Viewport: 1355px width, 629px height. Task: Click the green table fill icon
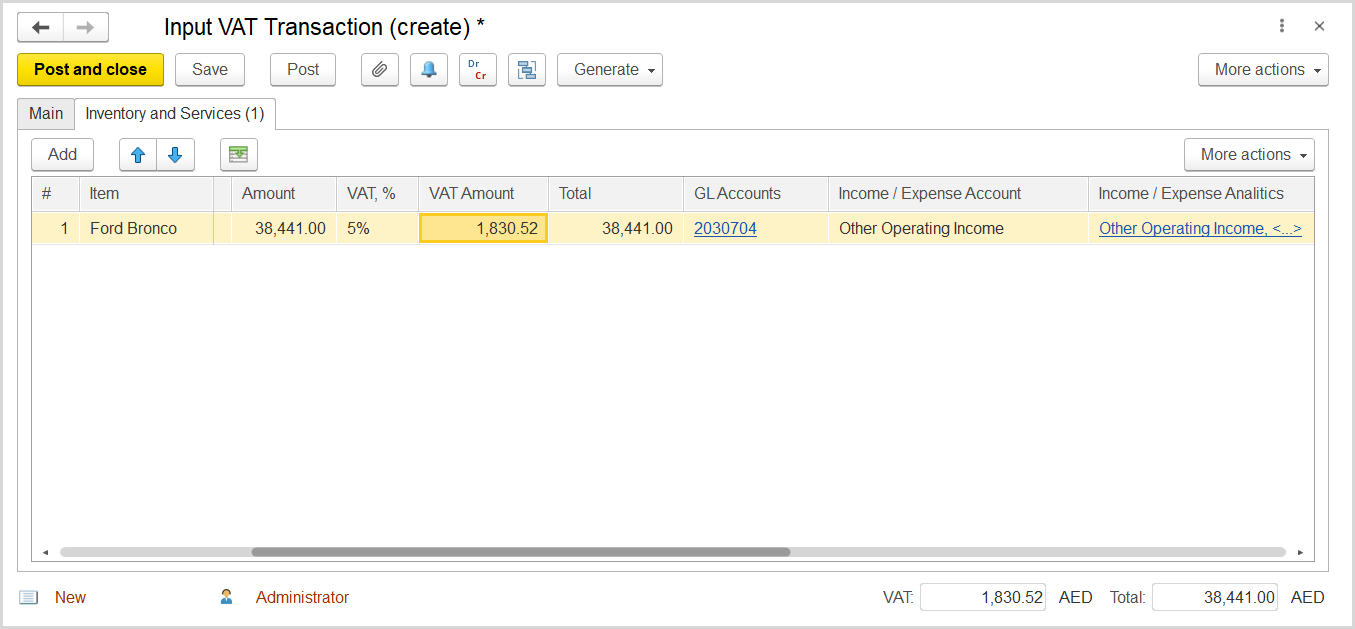(x=239, y=155)
